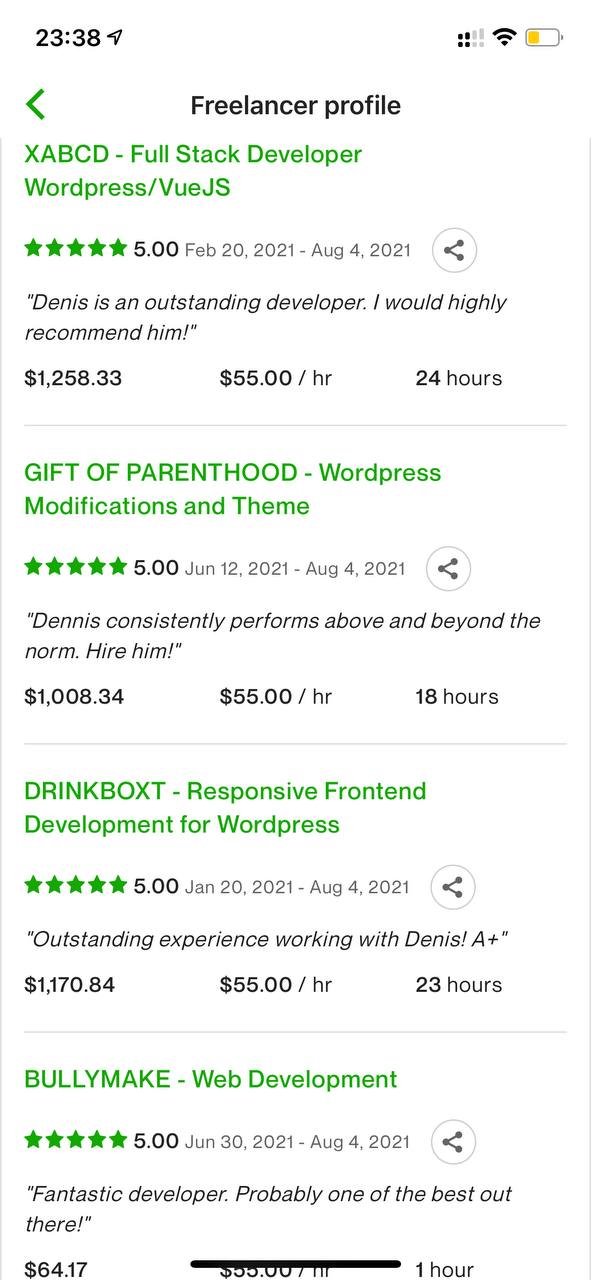Tap the green back arrow
This screenshot has width=591, height=1280.
click(x=35, y=105)
